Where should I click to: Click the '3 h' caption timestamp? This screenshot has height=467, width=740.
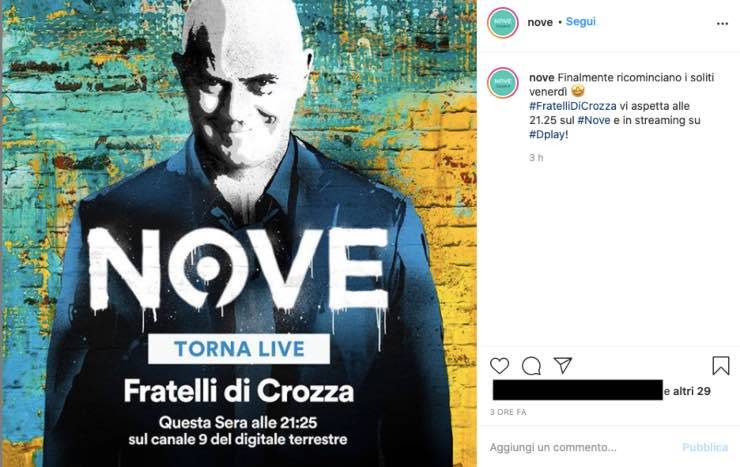click(536, 158)
